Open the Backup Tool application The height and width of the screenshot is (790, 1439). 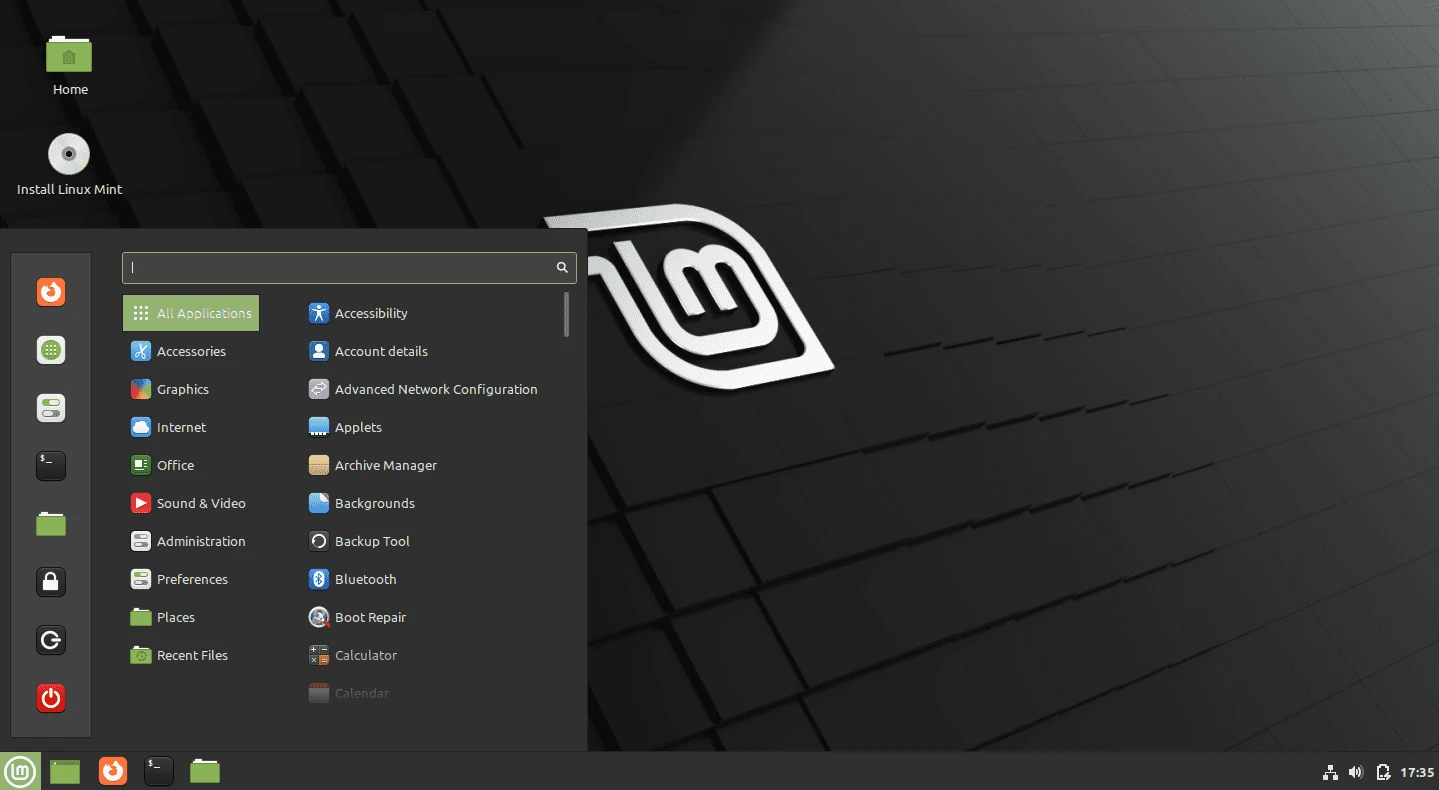pos(372,541)
